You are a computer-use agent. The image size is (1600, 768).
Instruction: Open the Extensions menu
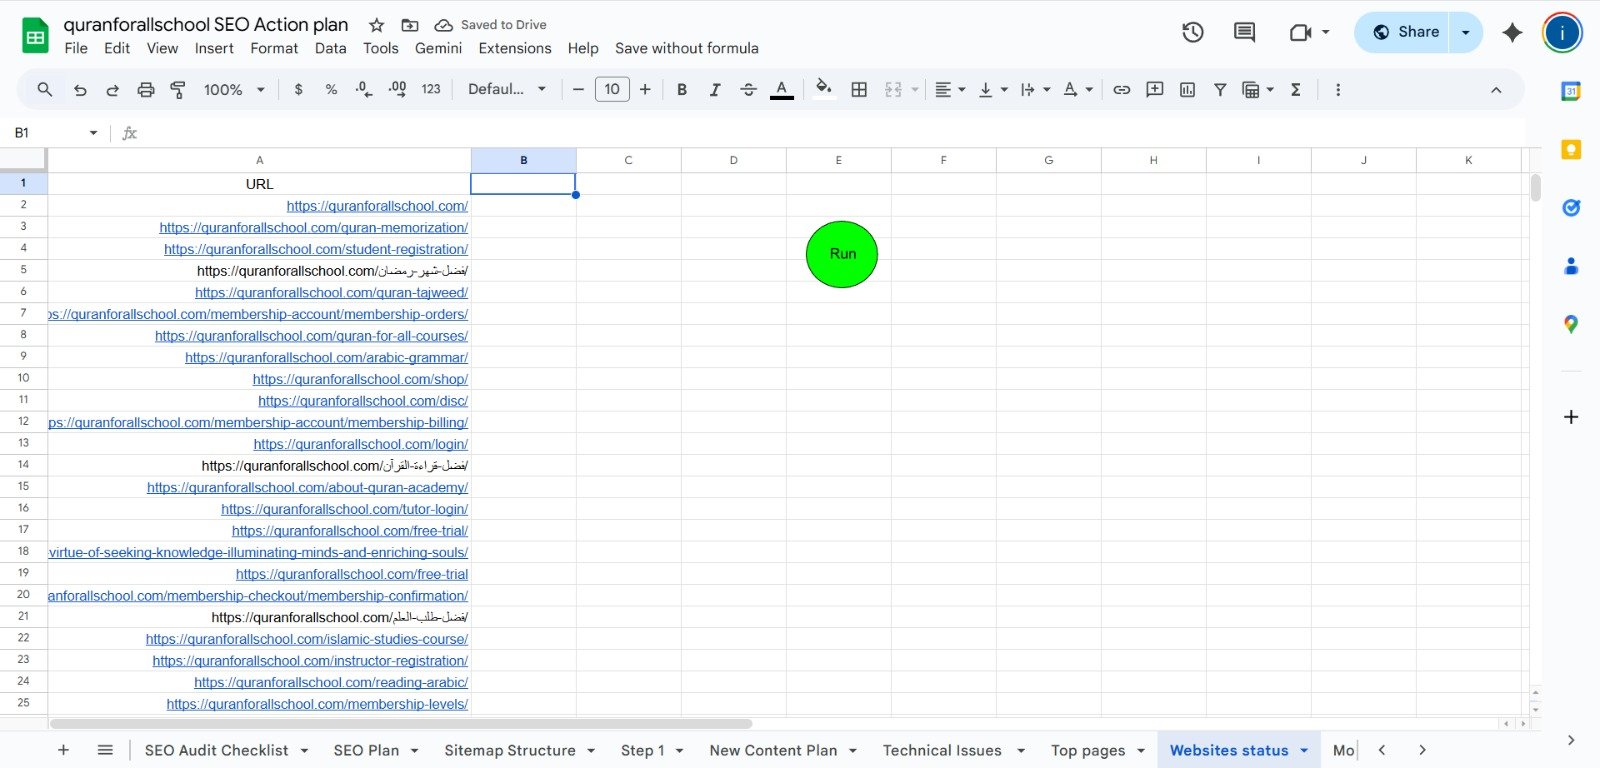(514, 48)
